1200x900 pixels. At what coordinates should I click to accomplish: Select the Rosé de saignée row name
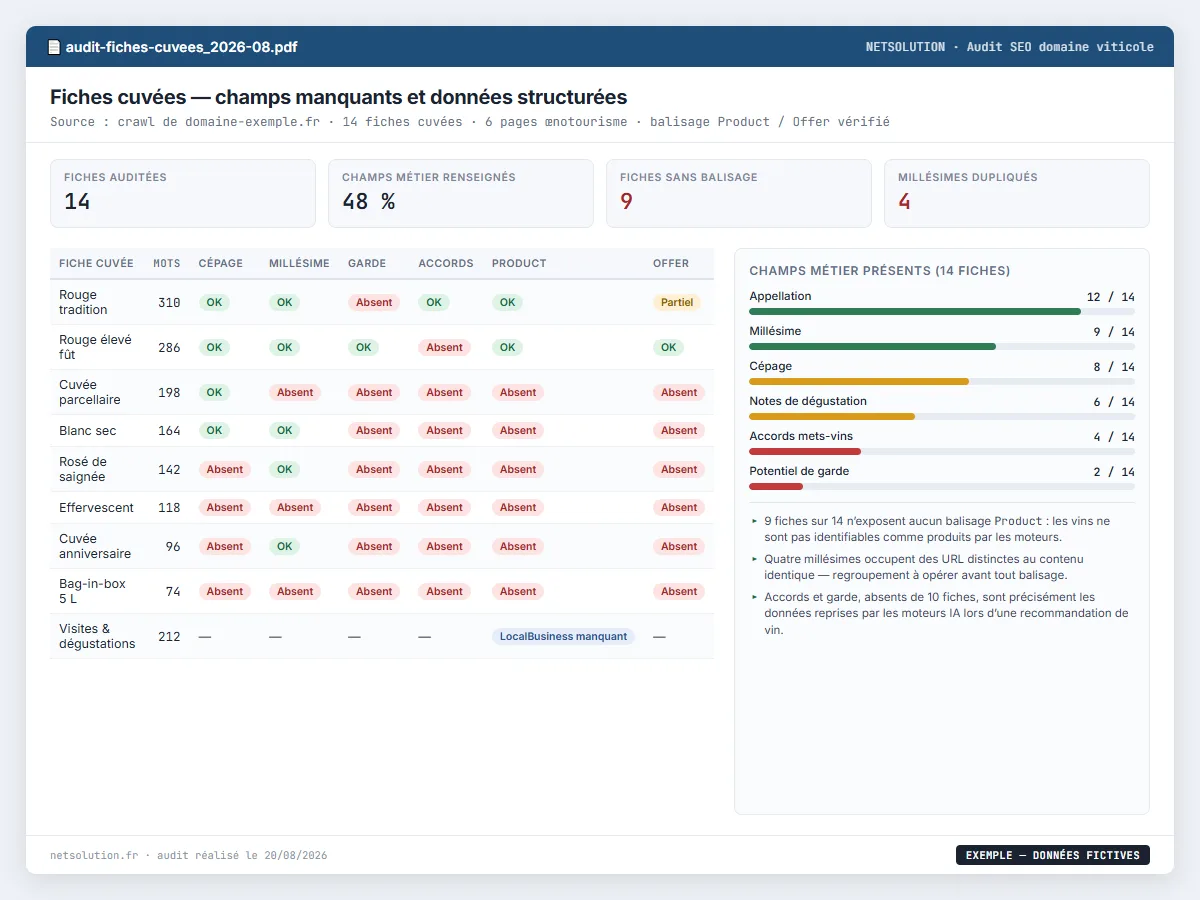coord(83,469)
